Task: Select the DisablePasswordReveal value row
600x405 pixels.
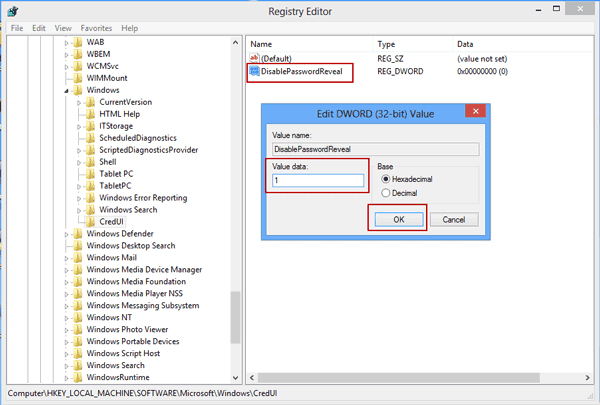Action: [x=302, y=71]
